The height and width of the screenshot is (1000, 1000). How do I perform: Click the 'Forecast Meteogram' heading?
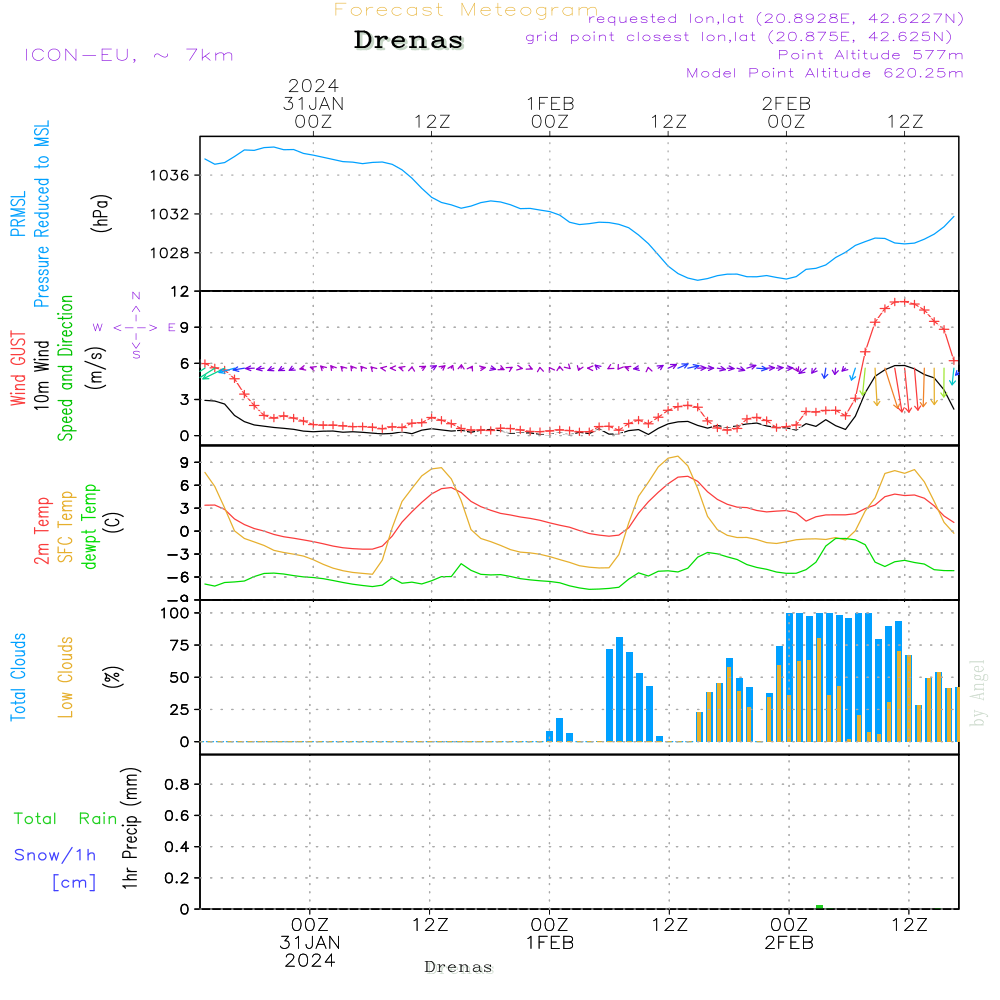pos(466,10)
